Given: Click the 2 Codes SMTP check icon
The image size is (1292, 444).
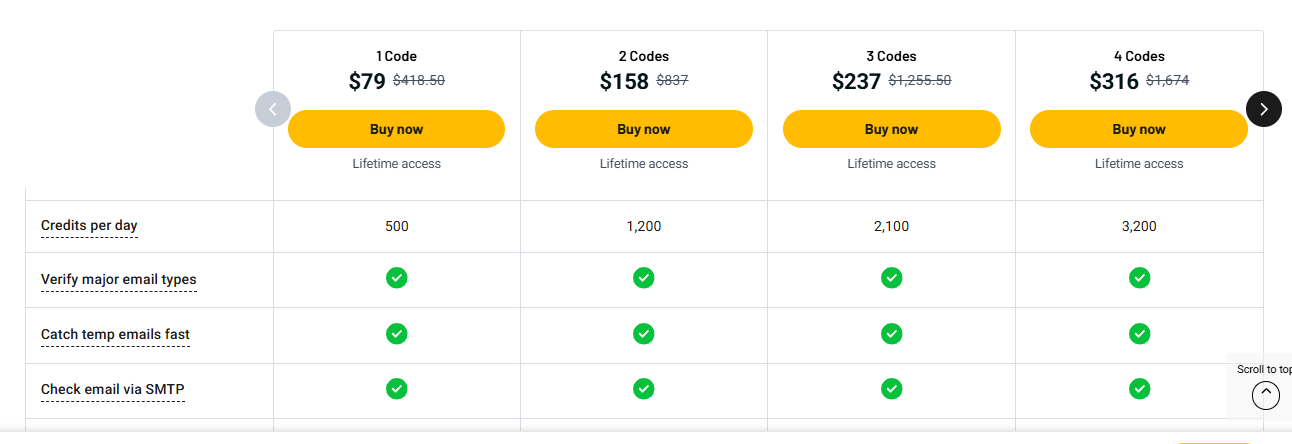Looking at the screenshot, I should pyautogui.click(x=644, y=388).
